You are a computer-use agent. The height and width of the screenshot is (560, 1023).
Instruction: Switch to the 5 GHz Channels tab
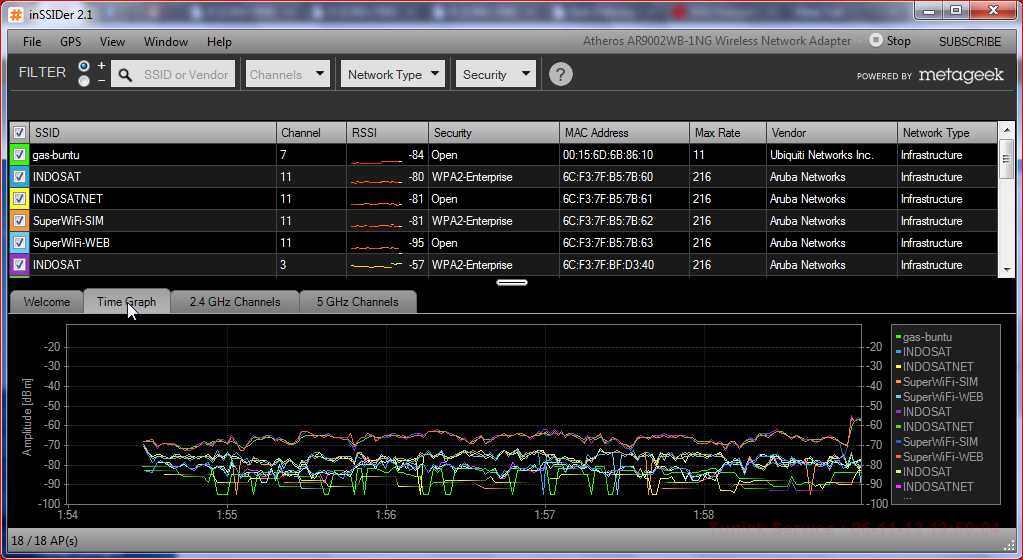pyautogui.click(x=358, y=302)
